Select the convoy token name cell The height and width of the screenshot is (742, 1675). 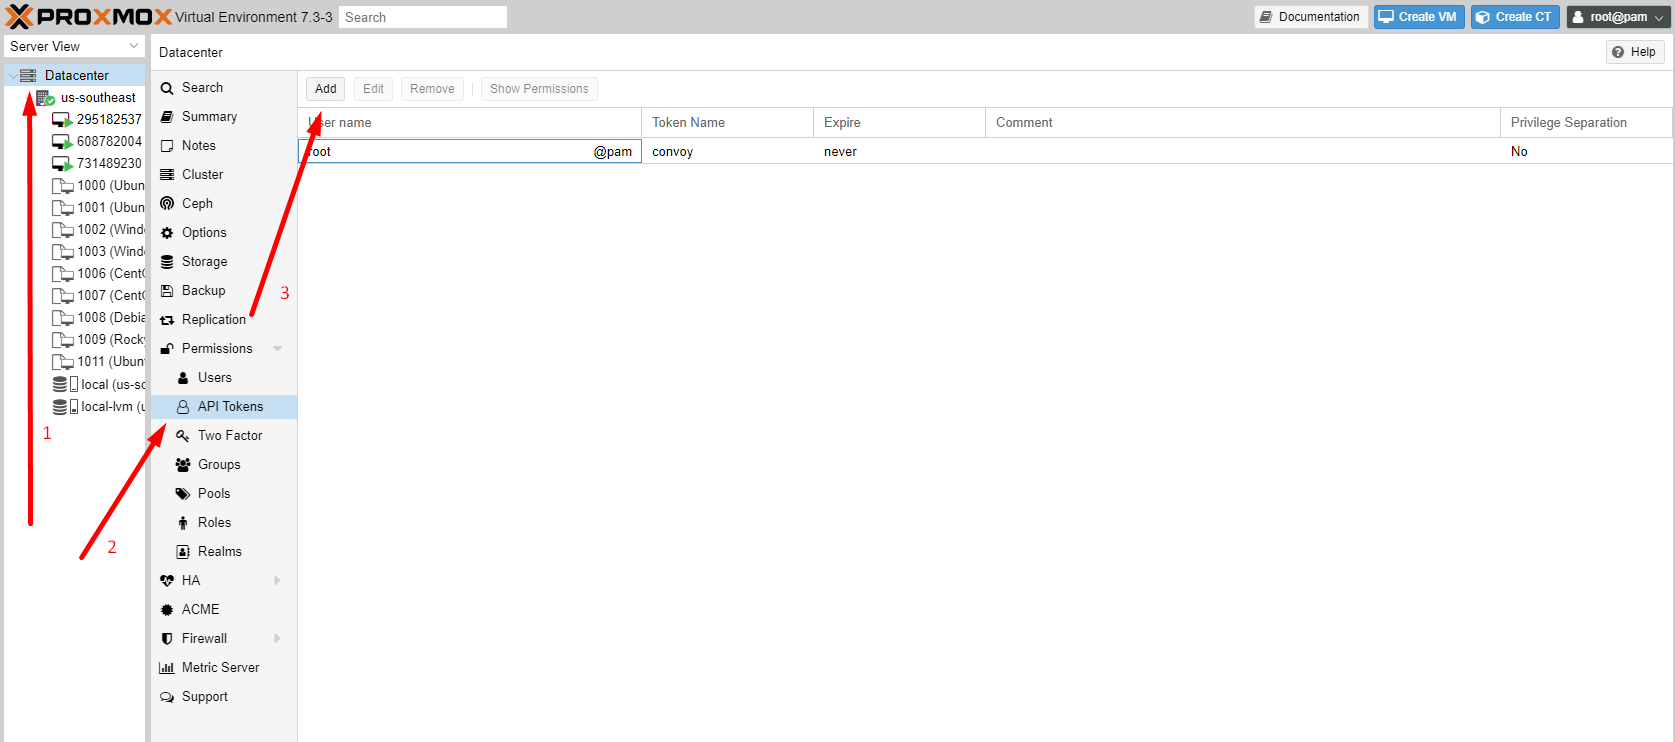click(x=727, y=152)
